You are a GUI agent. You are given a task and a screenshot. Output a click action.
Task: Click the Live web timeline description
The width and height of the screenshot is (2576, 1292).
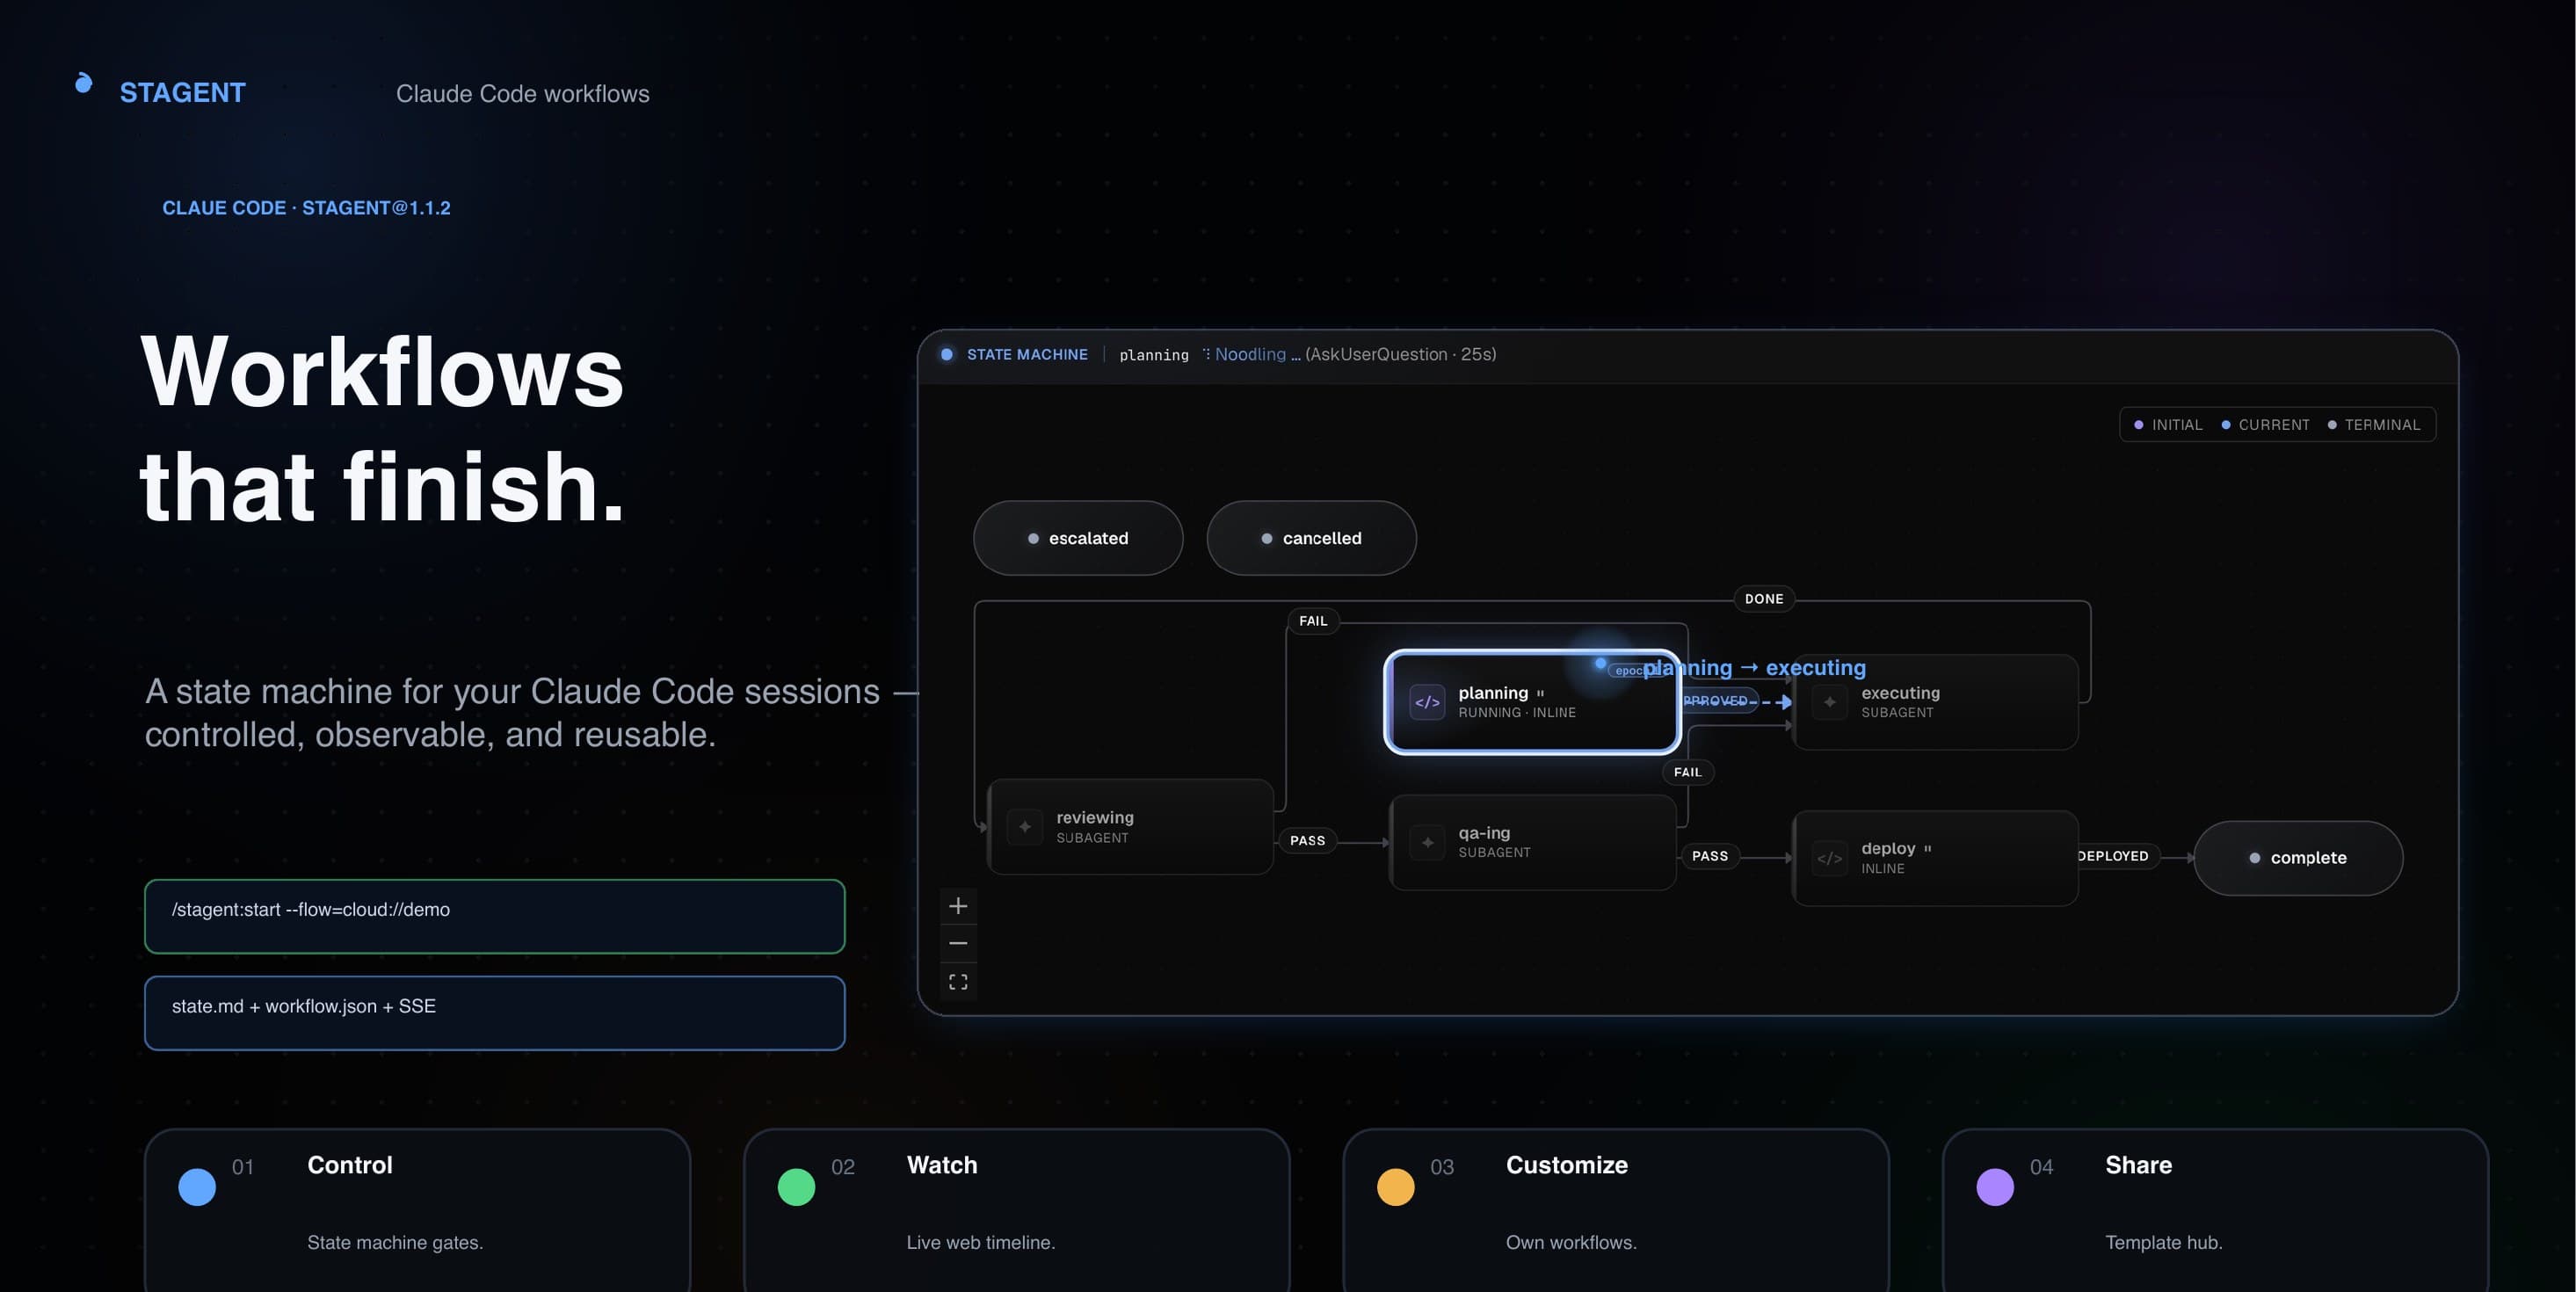click(981, 1243)
